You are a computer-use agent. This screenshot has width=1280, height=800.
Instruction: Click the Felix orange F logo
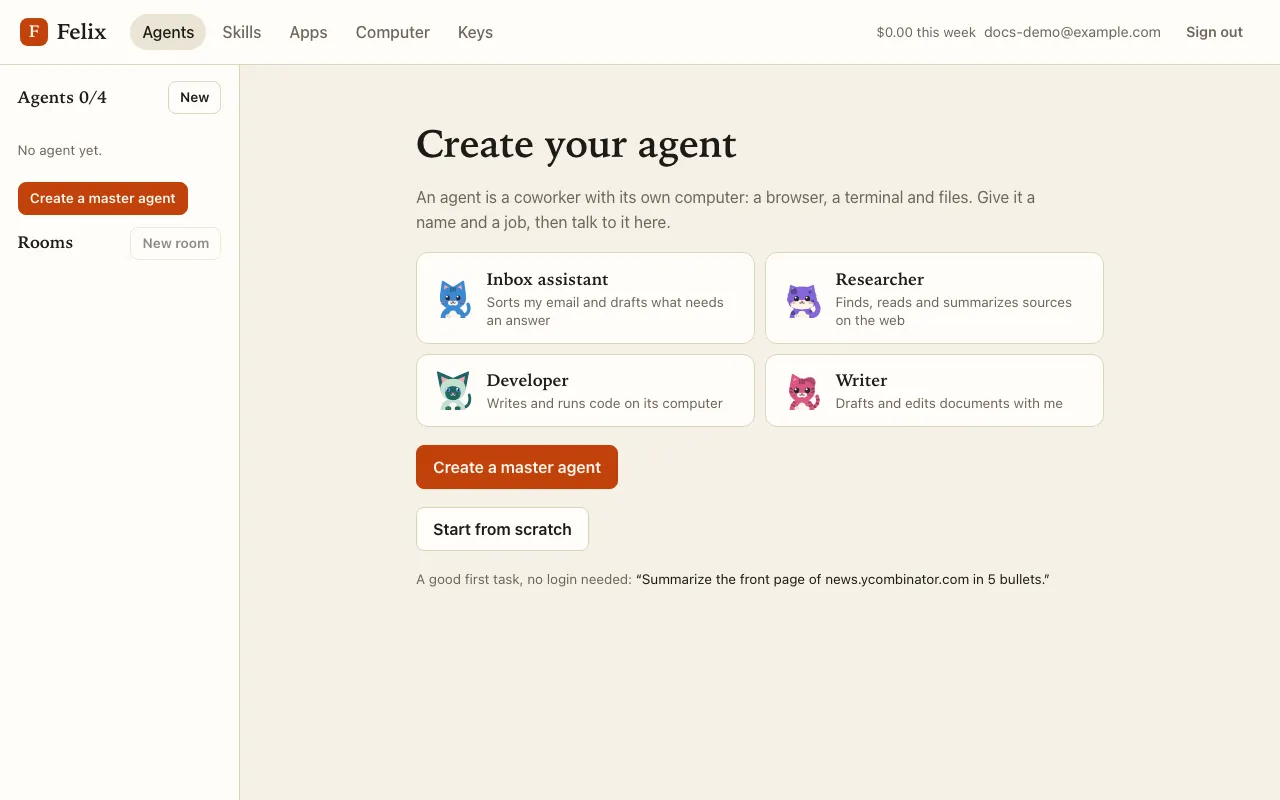coord(34,32)
